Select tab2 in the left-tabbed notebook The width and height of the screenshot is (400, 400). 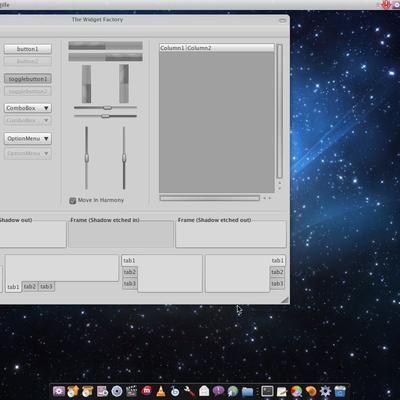coord(130,272)
